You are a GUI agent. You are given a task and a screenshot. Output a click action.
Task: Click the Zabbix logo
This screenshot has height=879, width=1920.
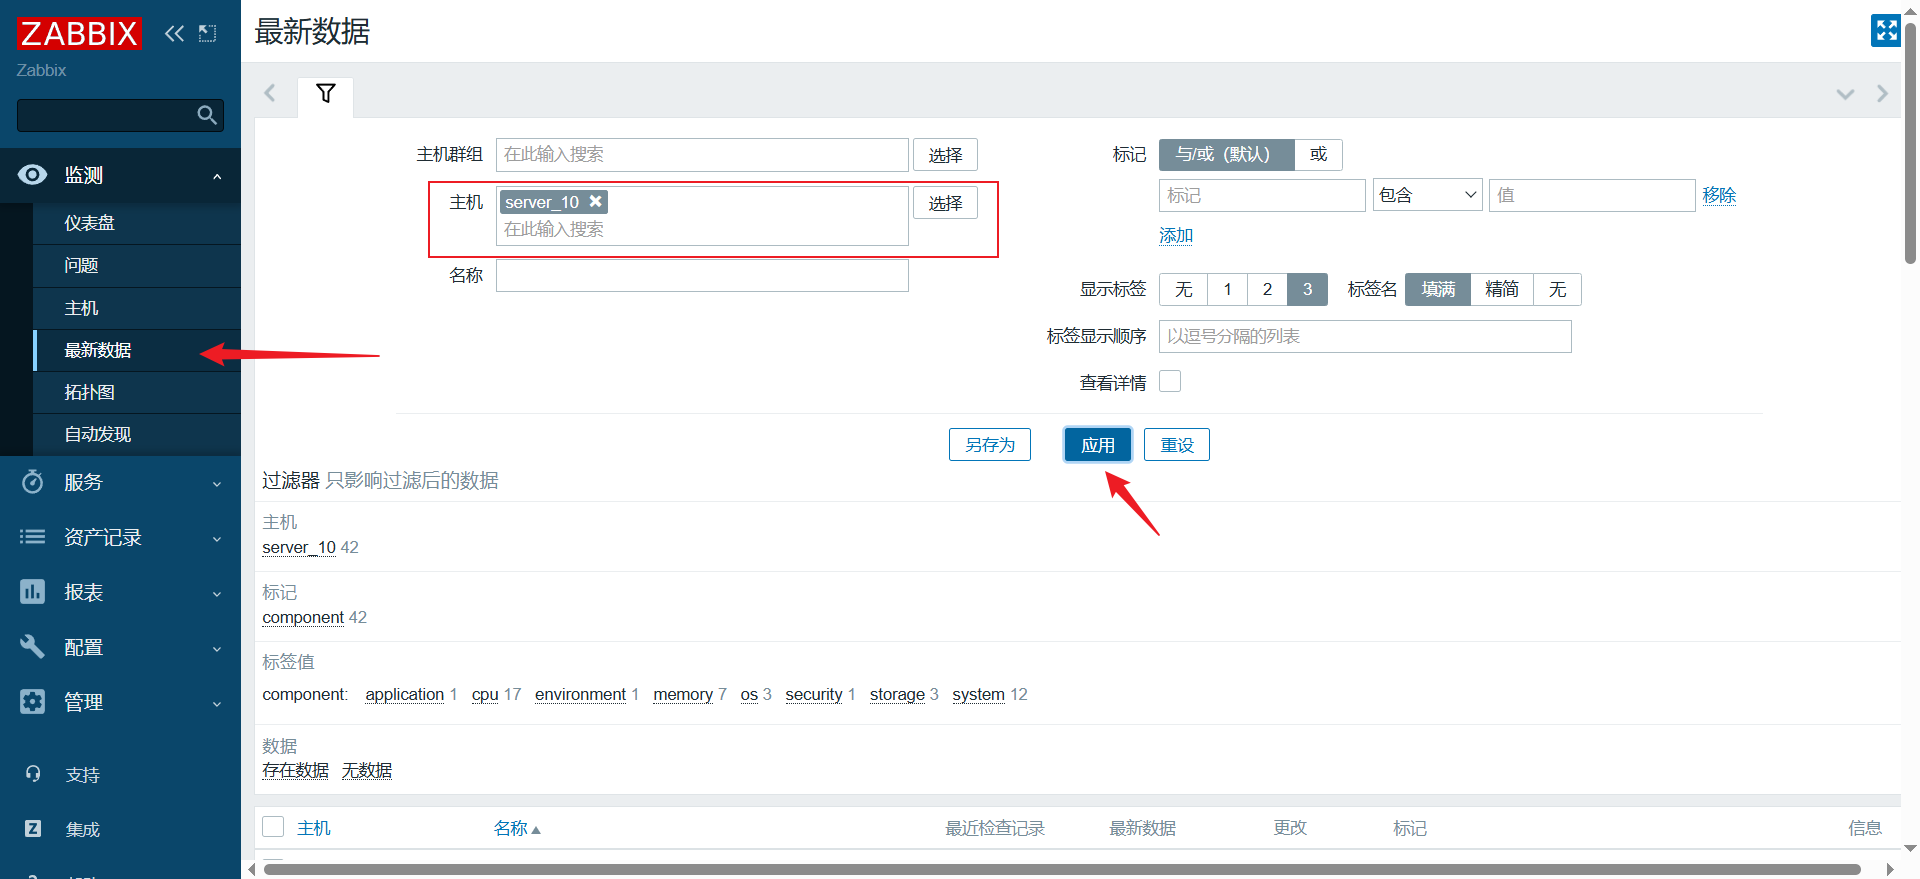click(x=79, y=33)
